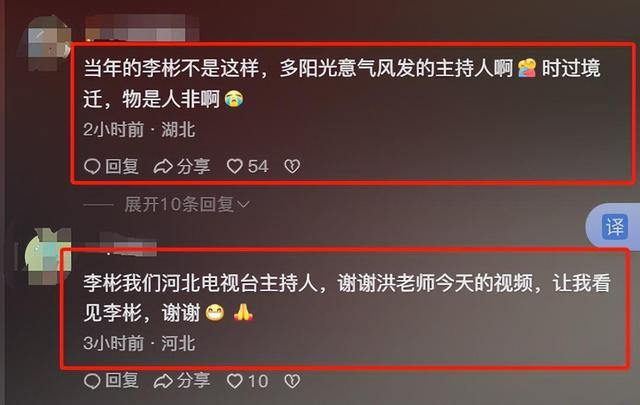This screenshot has width=640, height=405.
Task: Share the Hebei comment
Action: pyautogui.click(x=182, y=381)
